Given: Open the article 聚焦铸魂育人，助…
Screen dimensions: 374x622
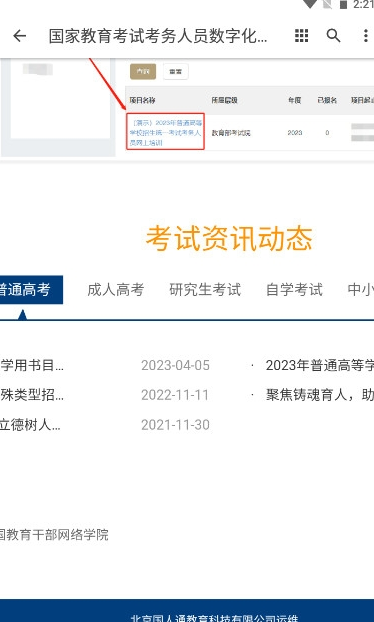Looking at the screenshot, I should (320, 395).
